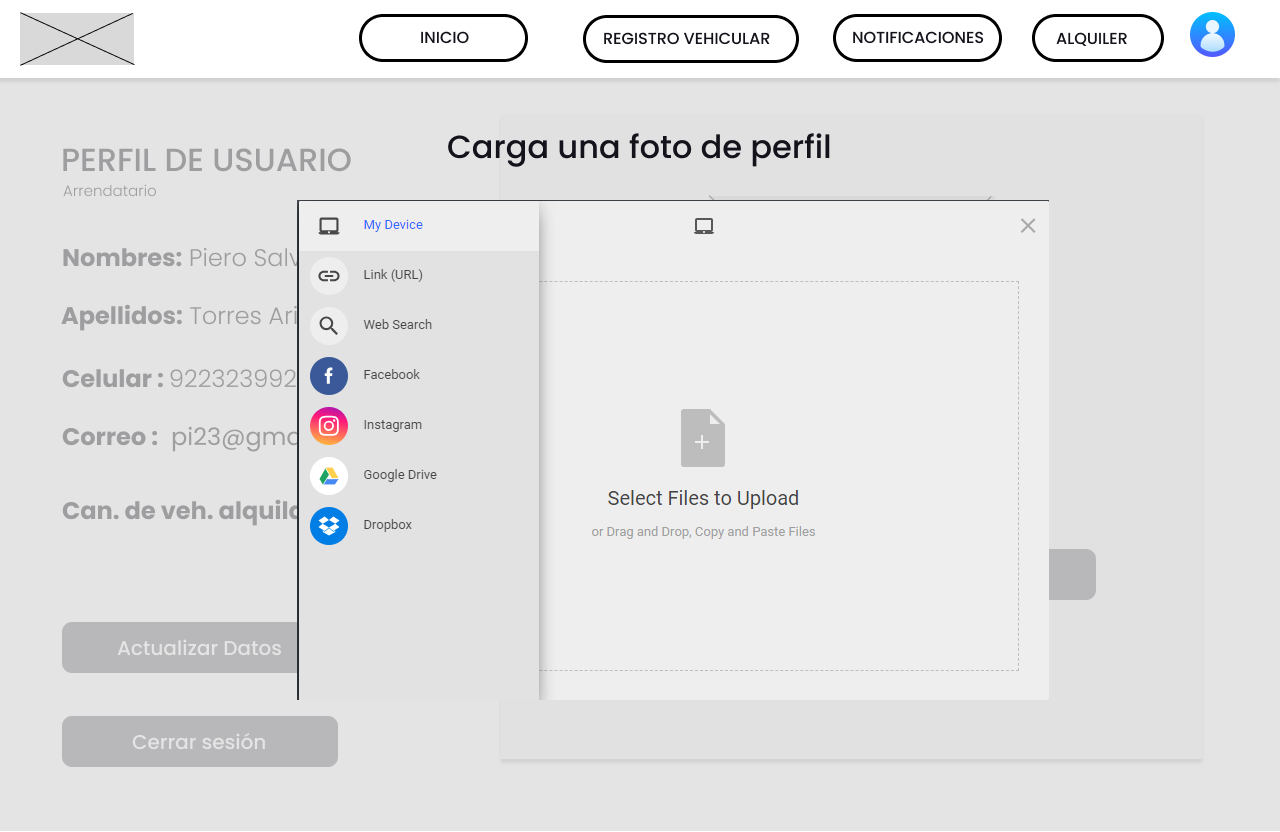1280x832 pixels.
Task: Open ALQUILER page
Action: (1098, 39)
